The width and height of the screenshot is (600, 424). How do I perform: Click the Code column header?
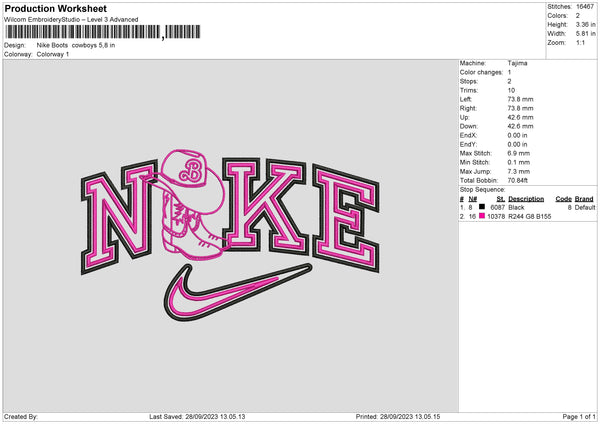click(x=563, y=199)
